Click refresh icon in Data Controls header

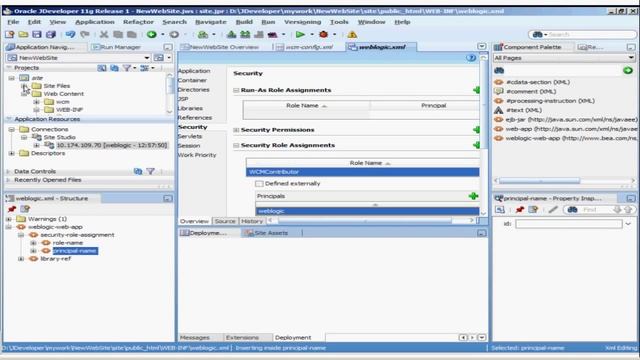138,171
